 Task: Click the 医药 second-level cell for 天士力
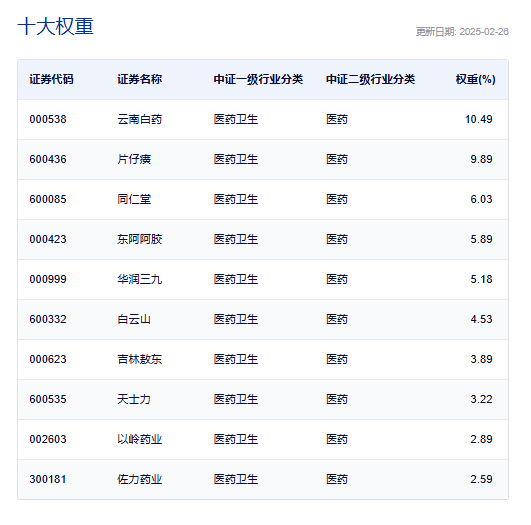pyautogui.click(x=337, y=399)
